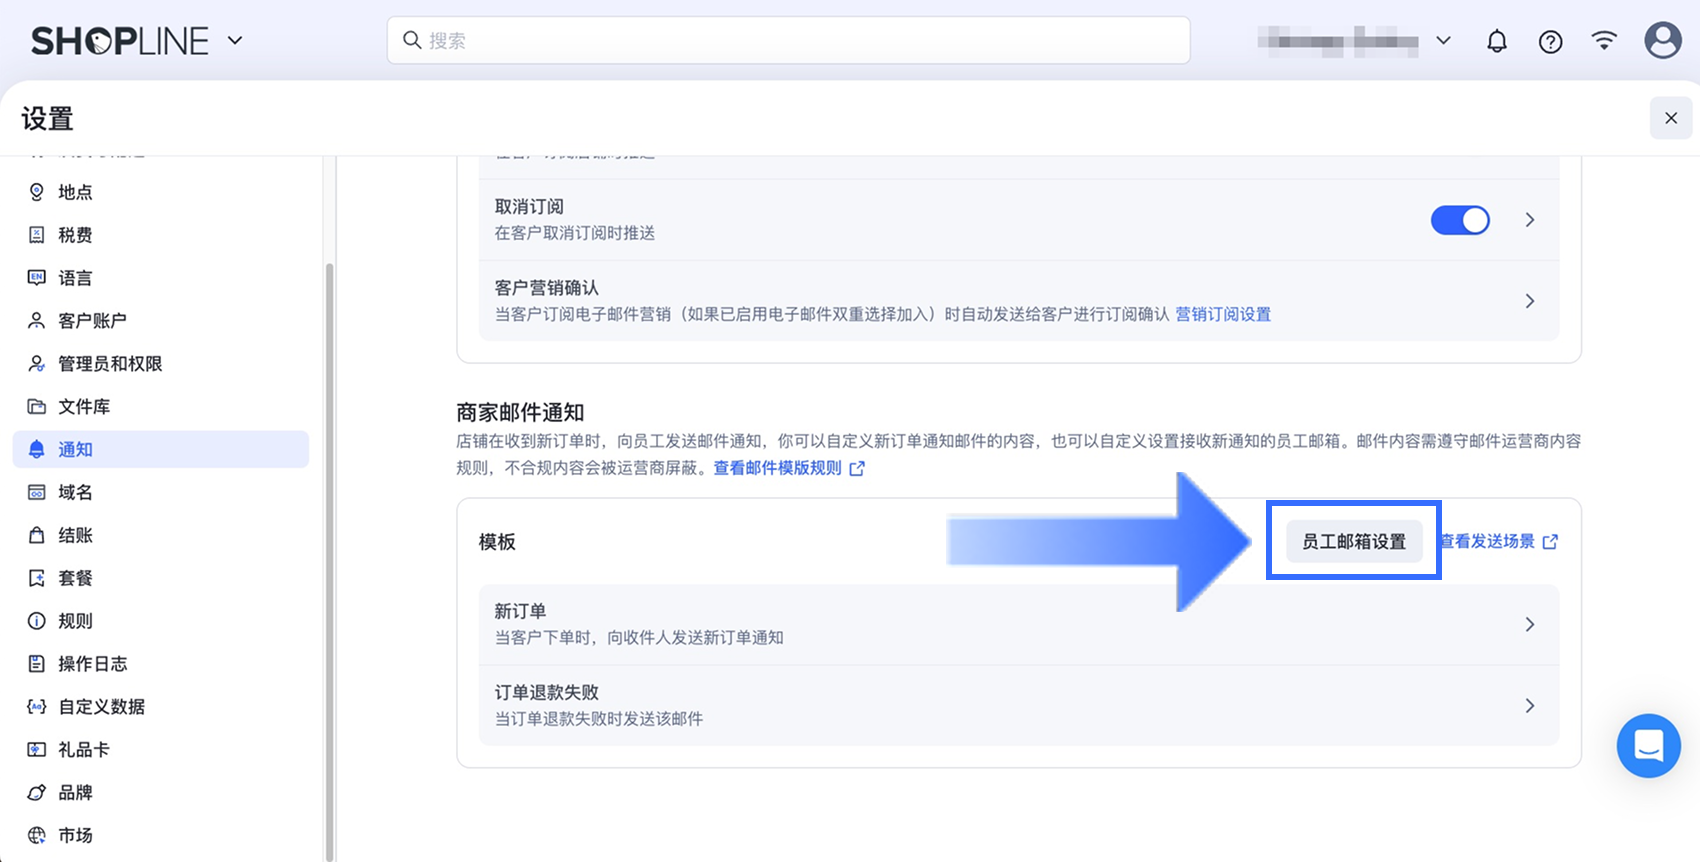Open the store name dropdown arrow
This screenshot has width=1700, height=862.
coord(1443,41)
